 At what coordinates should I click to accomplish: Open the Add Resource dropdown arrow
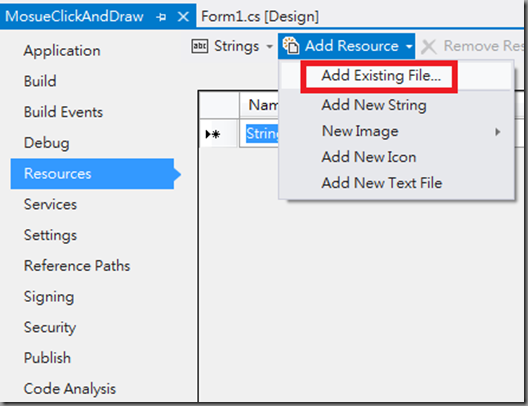pyautogui.click(x=409, y=46)
